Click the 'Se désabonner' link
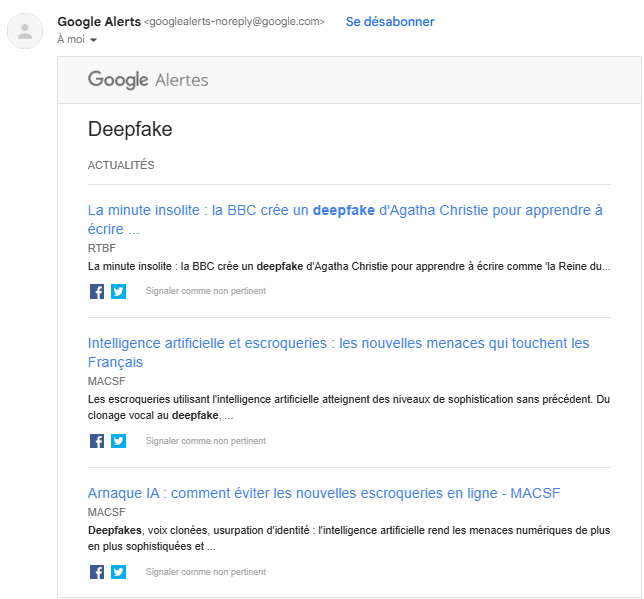The width and height of the screenshot is (644, 599). click(389, 21)
